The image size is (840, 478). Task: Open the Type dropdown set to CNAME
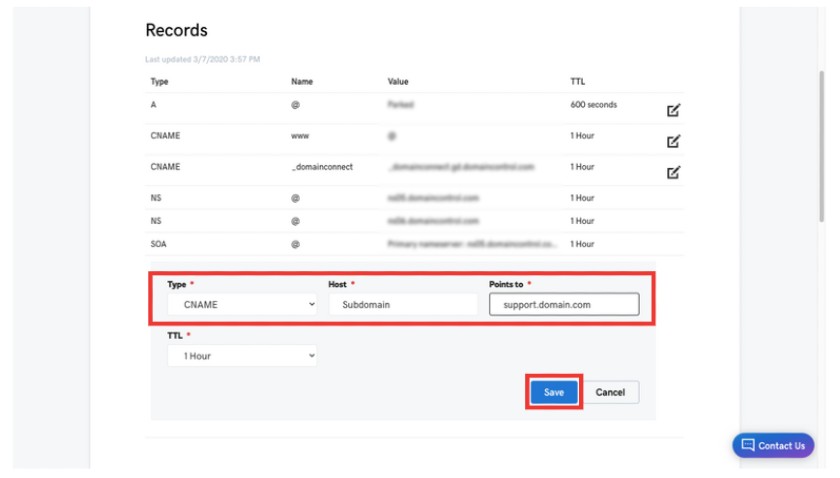tap(242, 304)
